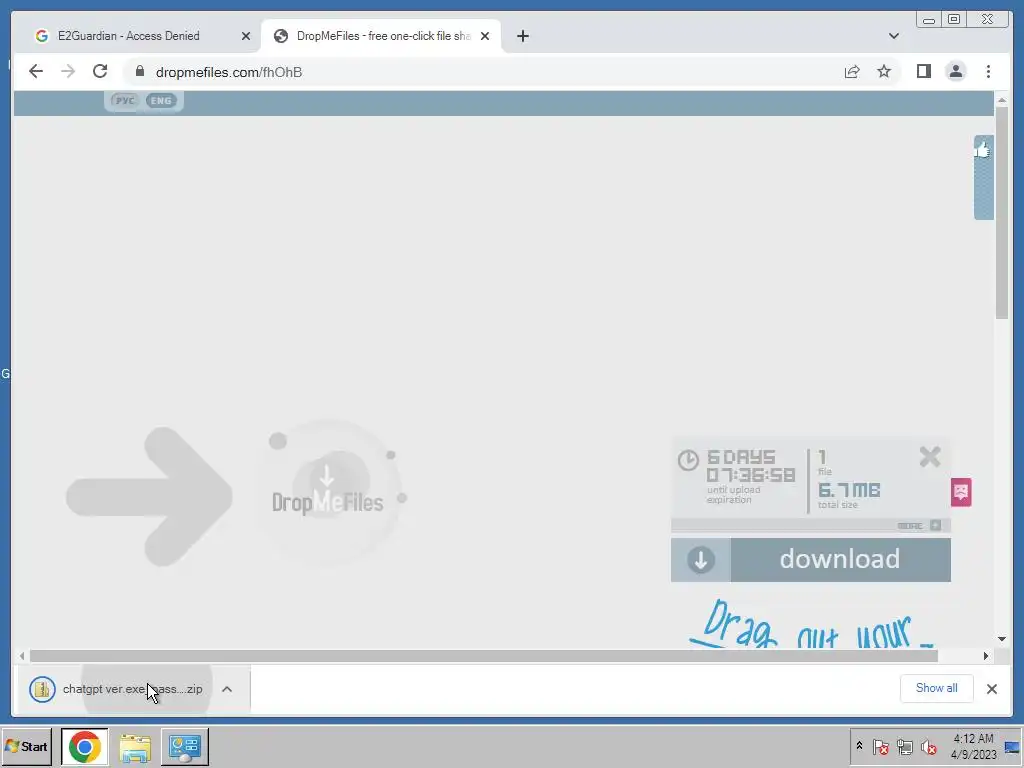Click the show desktop button
This screenshot has width=1024, height=768.
(x=1013, y=746)
